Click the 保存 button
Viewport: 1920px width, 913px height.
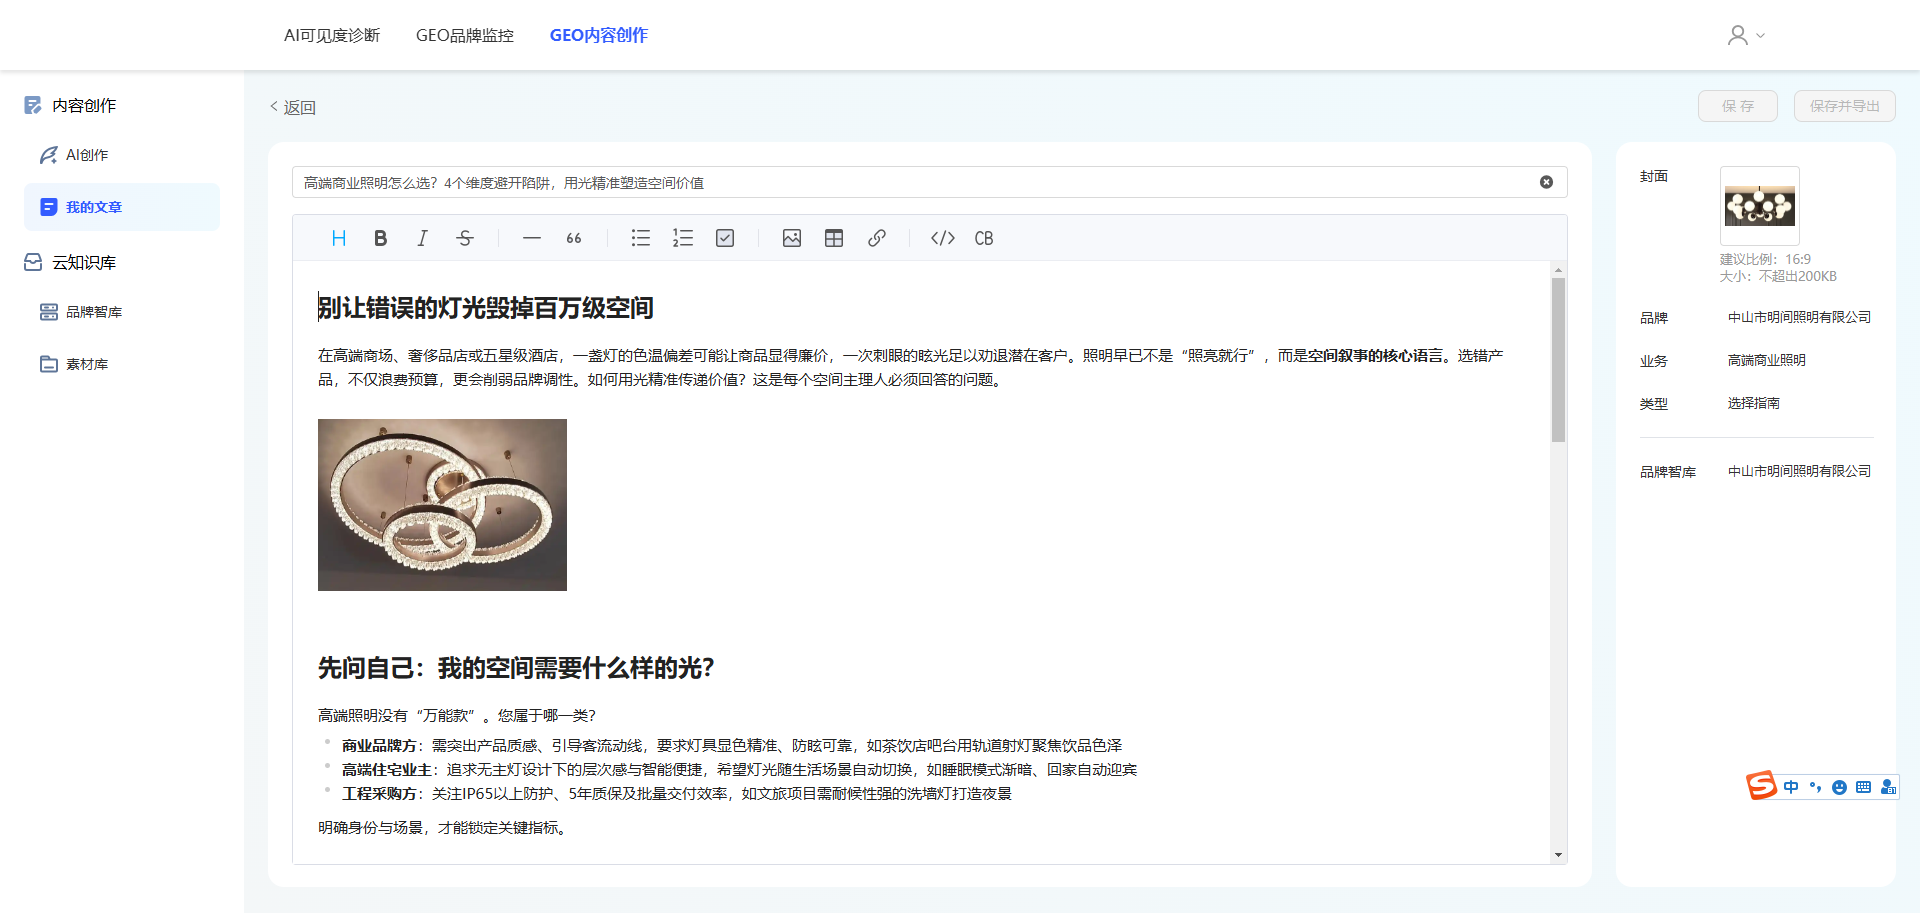(1737, 106)
